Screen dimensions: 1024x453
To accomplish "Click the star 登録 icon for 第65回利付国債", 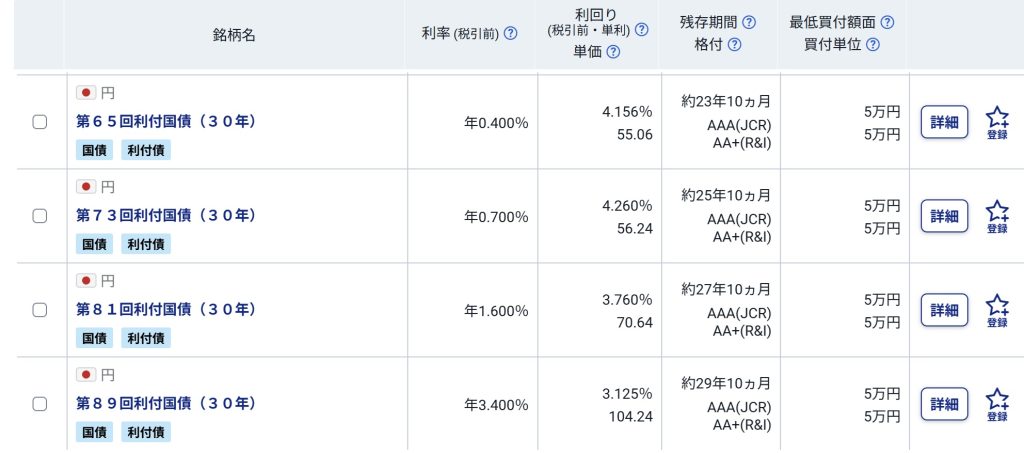I will pyautogui.click(x=997, y=122).
